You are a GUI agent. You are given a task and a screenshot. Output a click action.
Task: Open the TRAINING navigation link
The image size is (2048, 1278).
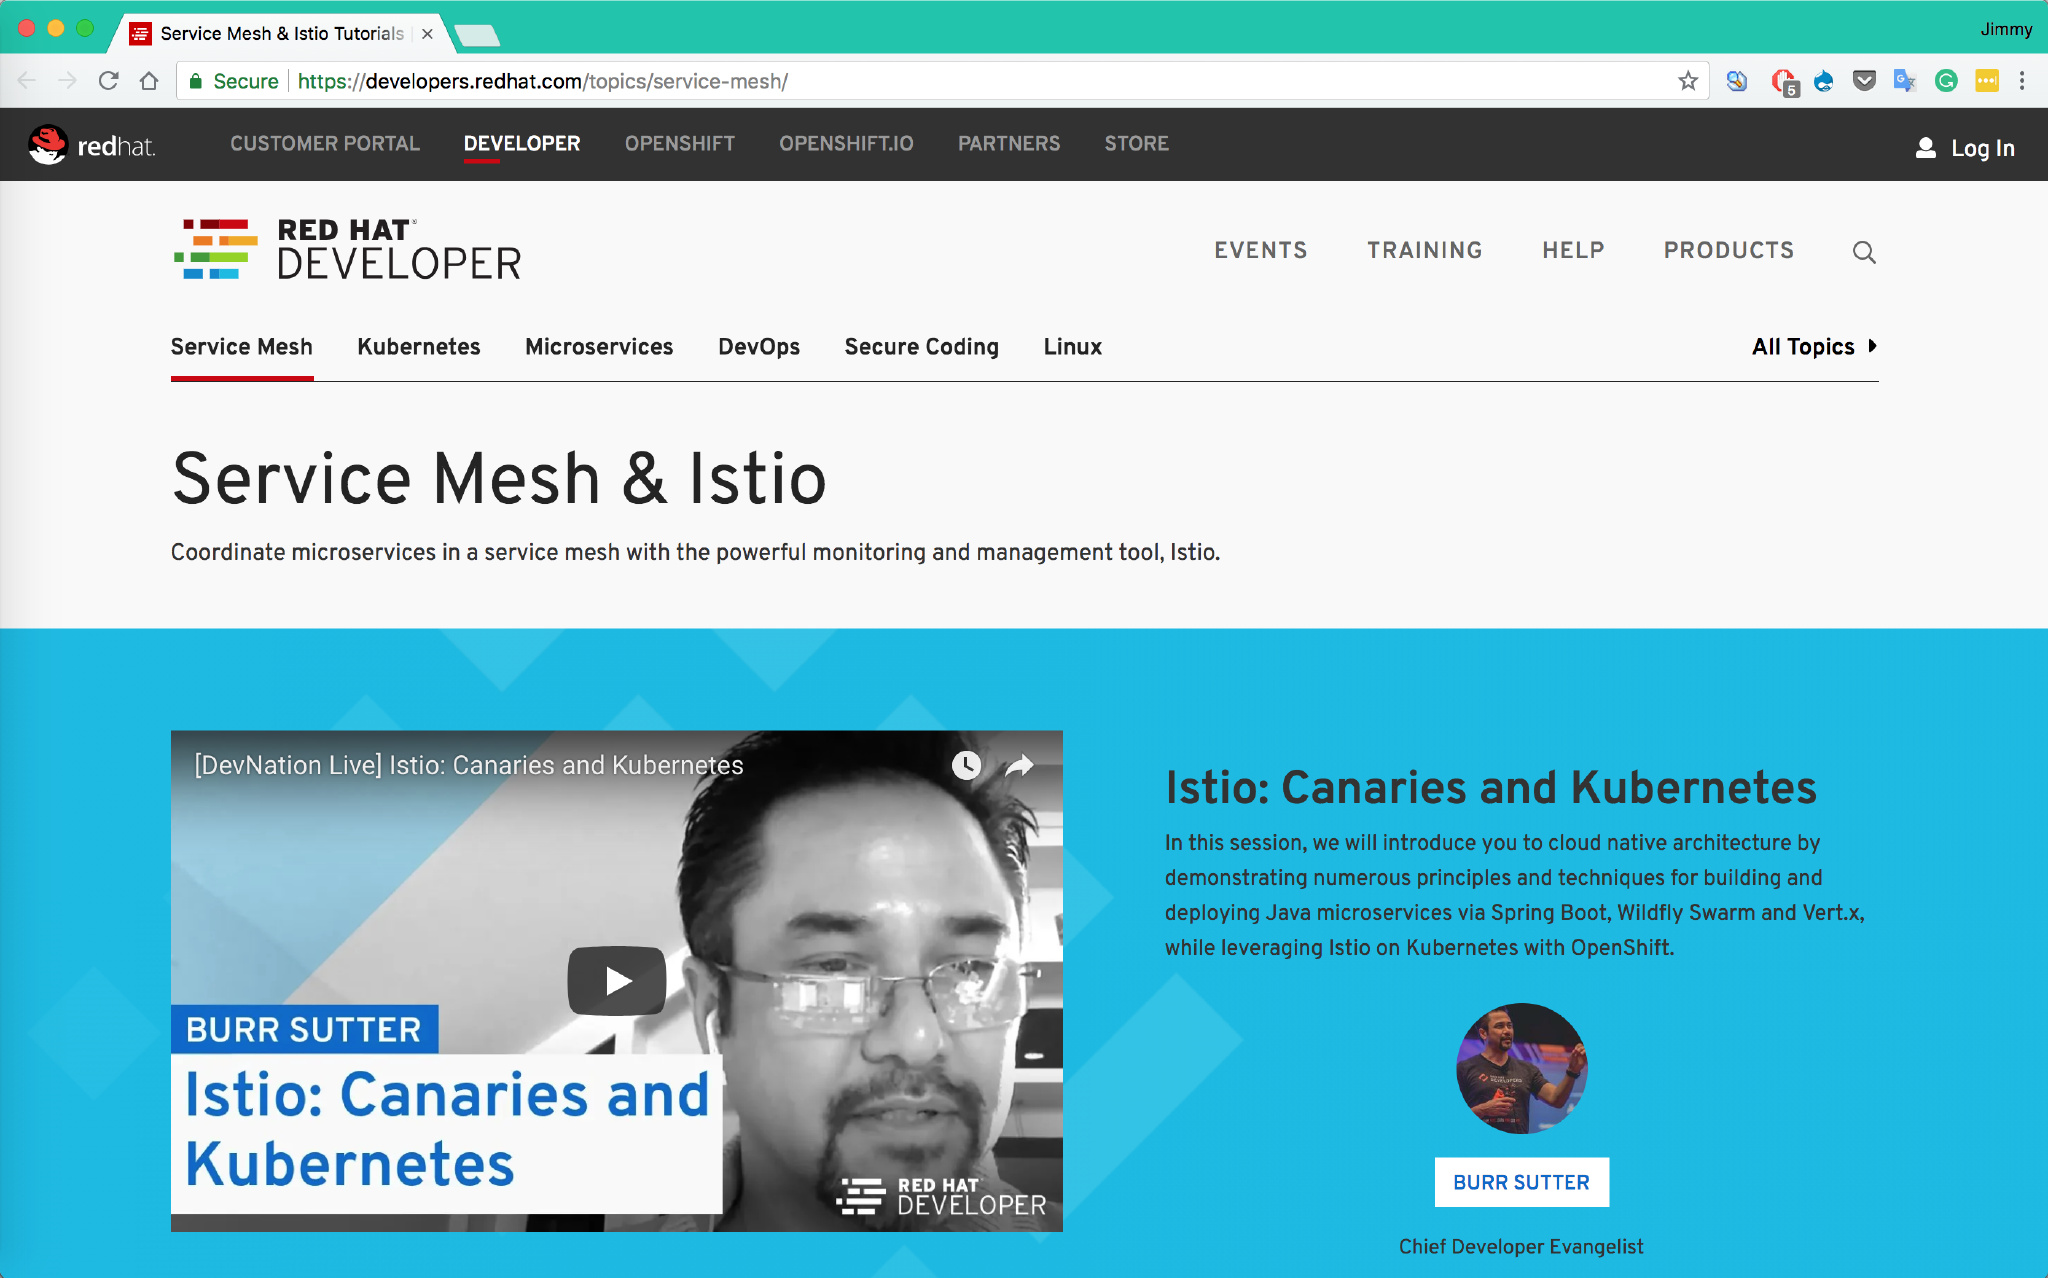pos(1424,250)
